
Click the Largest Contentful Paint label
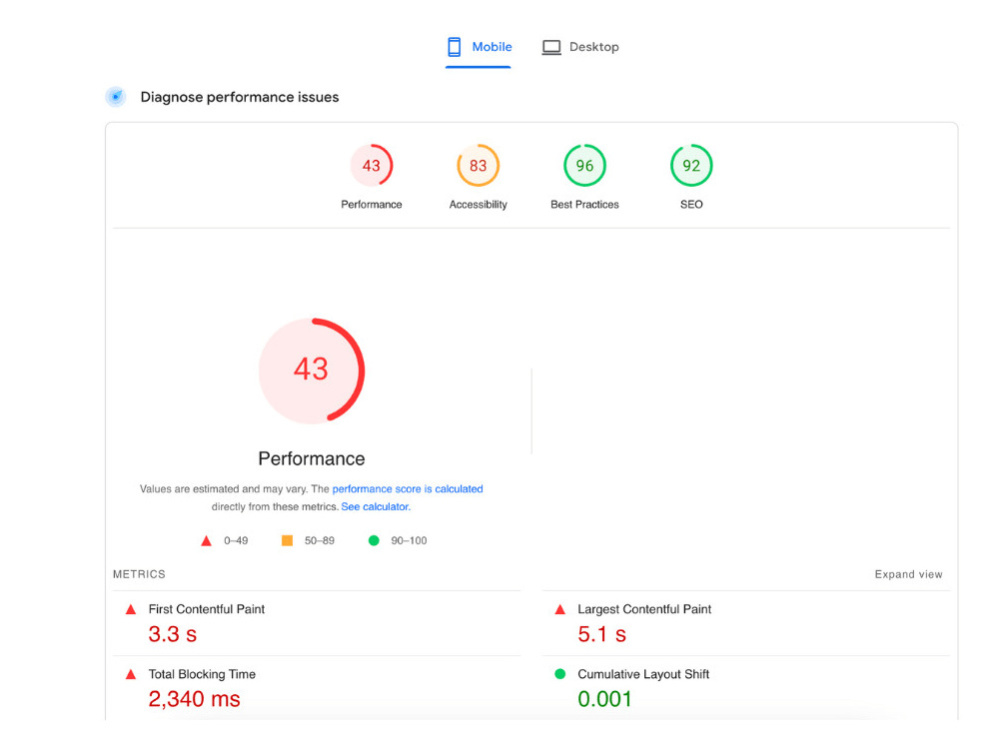tap(644, 609)
